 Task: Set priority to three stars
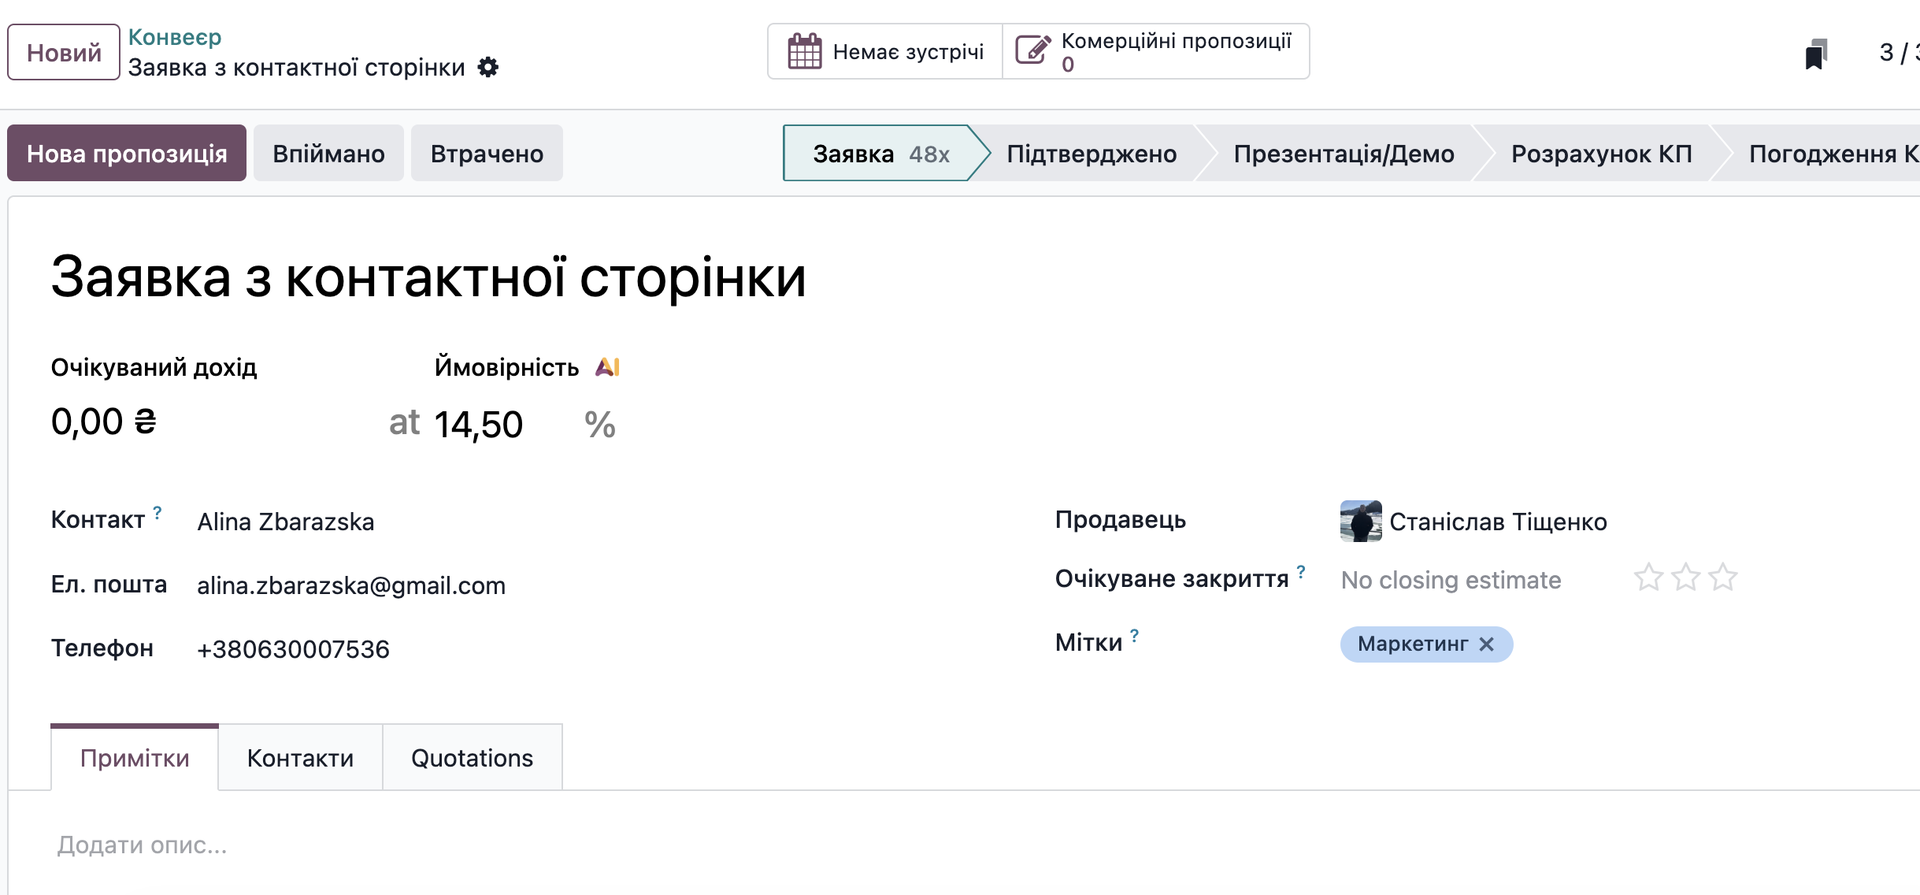tap(1723, 578)
